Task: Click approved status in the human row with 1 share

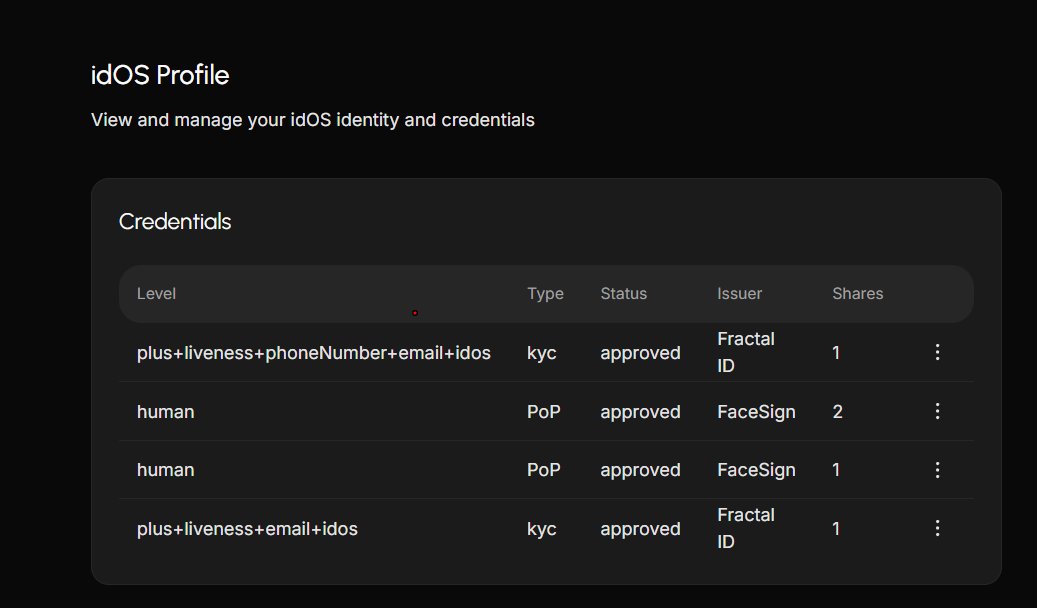Action: click(640, 470)
